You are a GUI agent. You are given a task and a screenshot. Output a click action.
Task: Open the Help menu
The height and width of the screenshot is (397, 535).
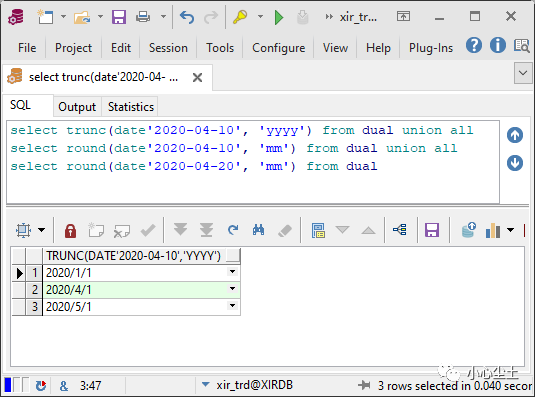click(x=378, y=48)
